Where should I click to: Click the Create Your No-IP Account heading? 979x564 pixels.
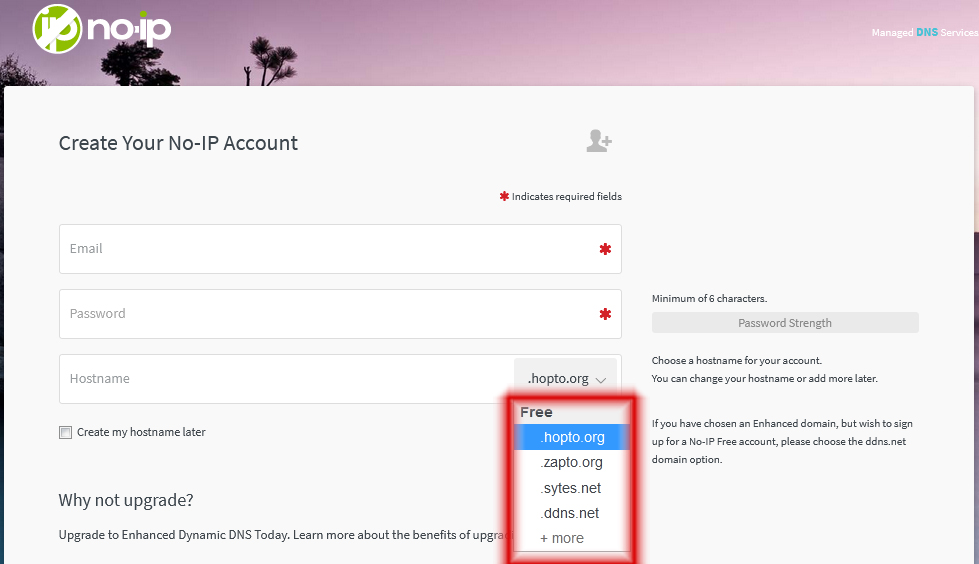coord(178,143)
